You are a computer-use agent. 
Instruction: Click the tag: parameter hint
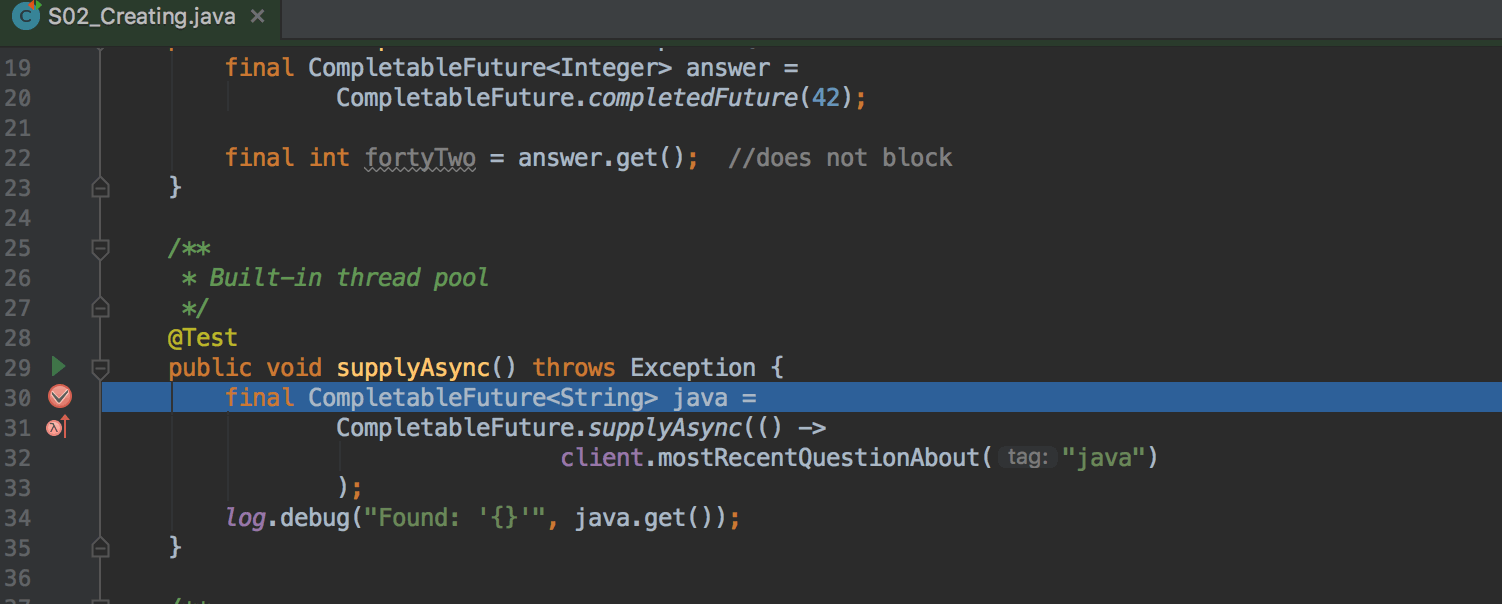(x=1027, y=458)
